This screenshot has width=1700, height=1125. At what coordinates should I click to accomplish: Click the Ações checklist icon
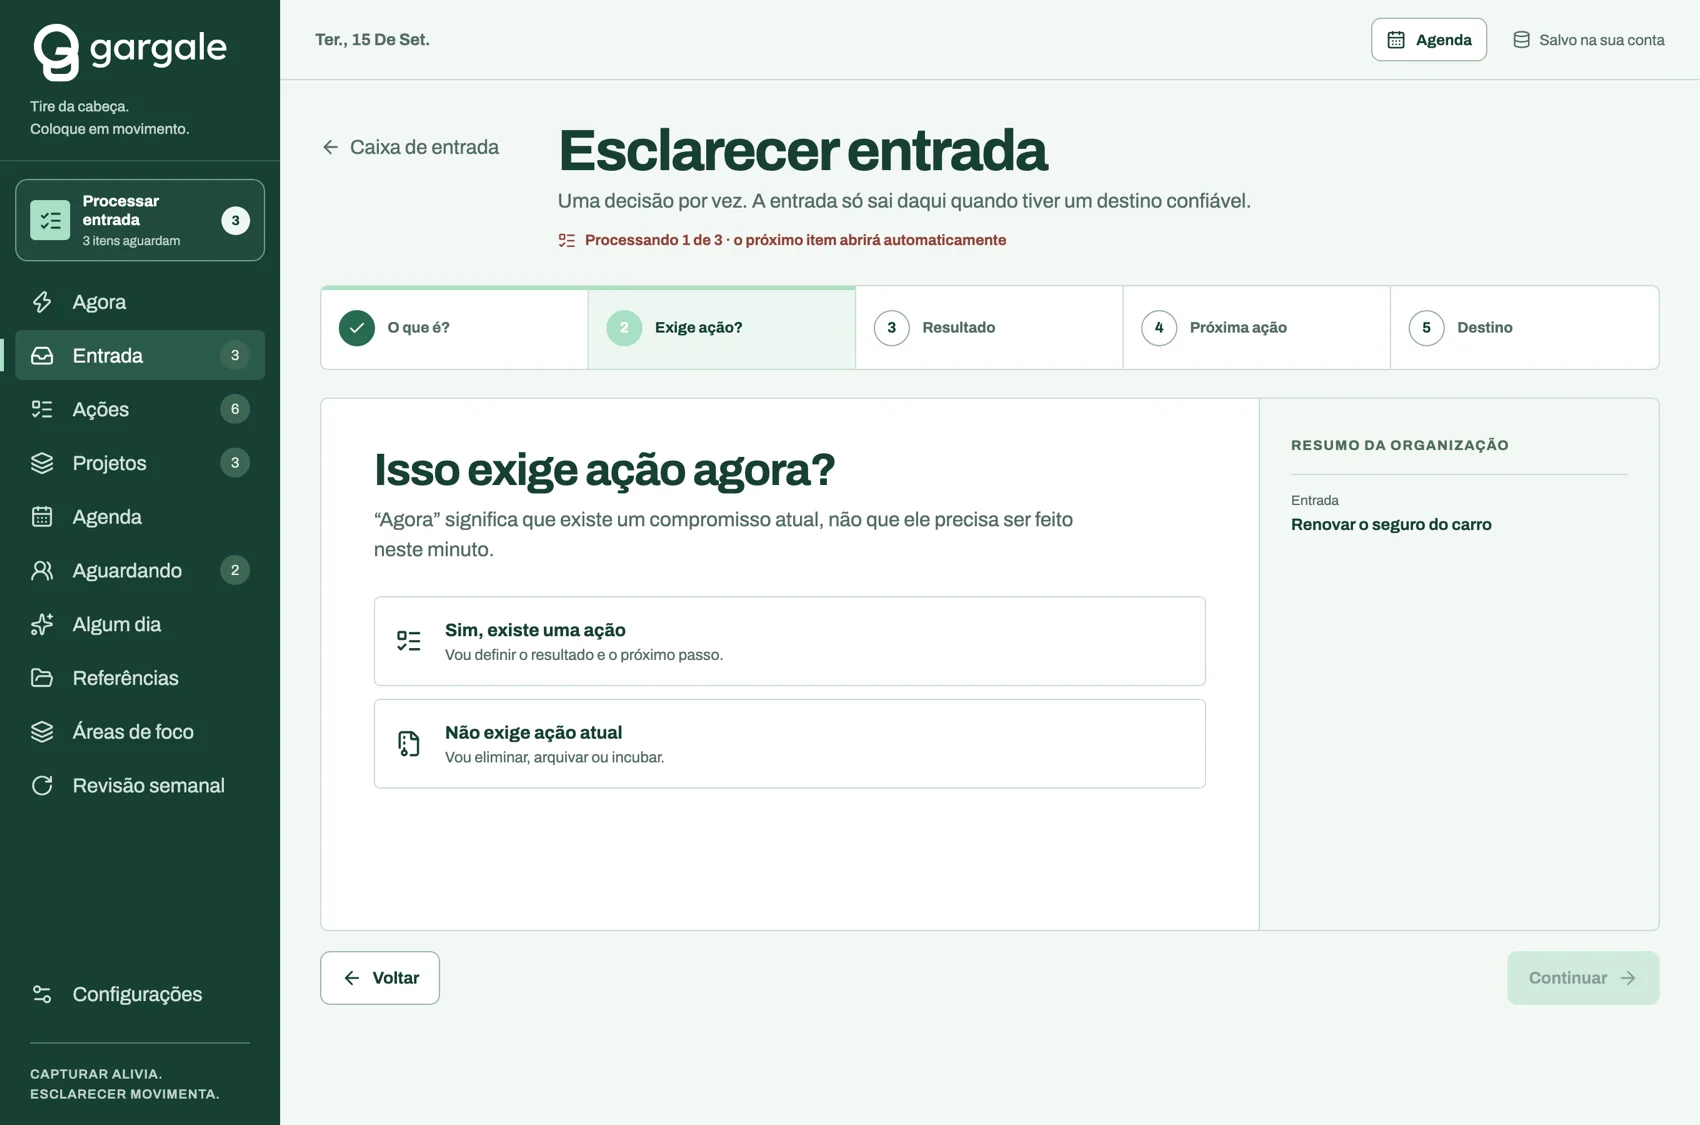coord(42,409)
